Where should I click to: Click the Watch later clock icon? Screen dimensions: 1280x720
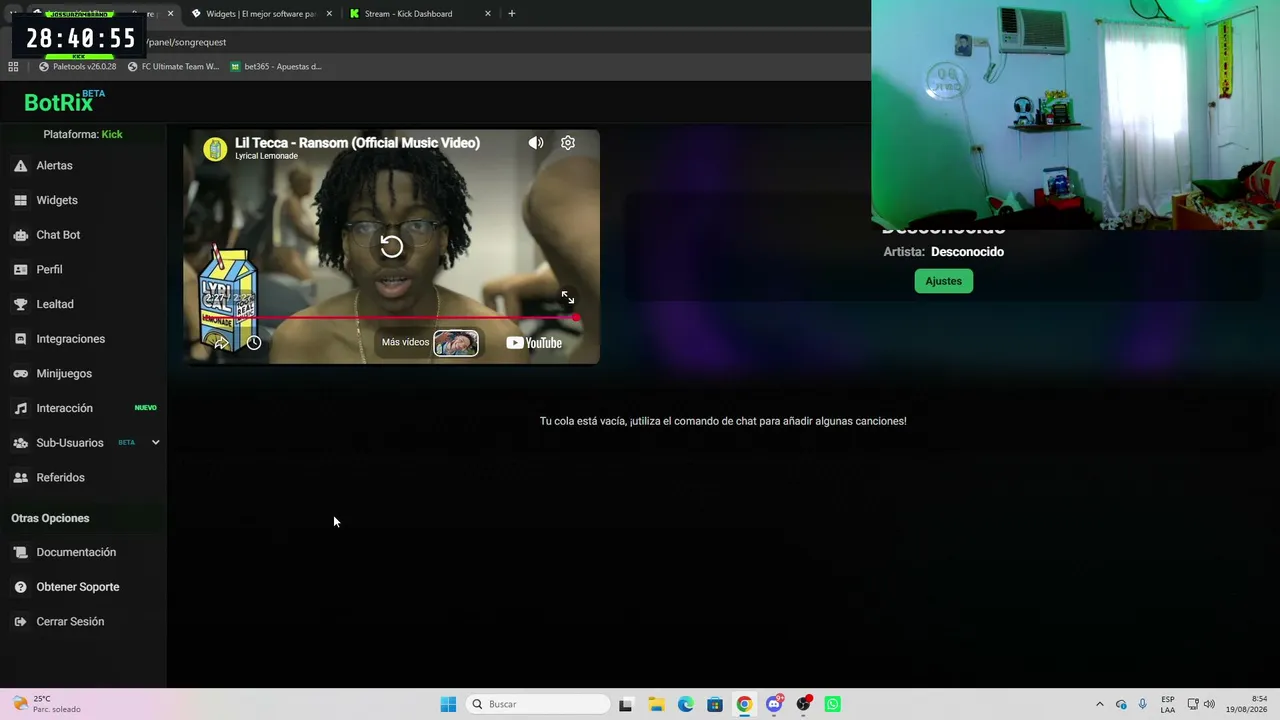point(254,343)
